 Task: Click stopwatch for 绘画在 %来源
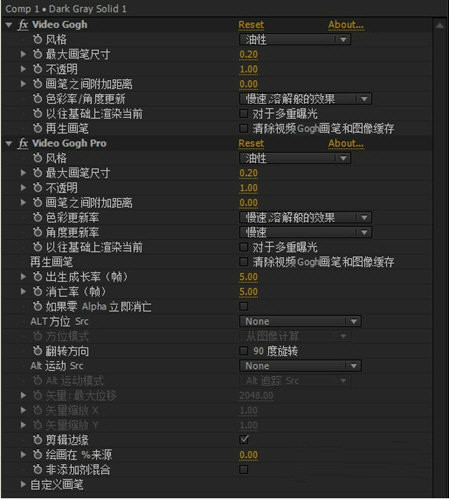(37, 455)
